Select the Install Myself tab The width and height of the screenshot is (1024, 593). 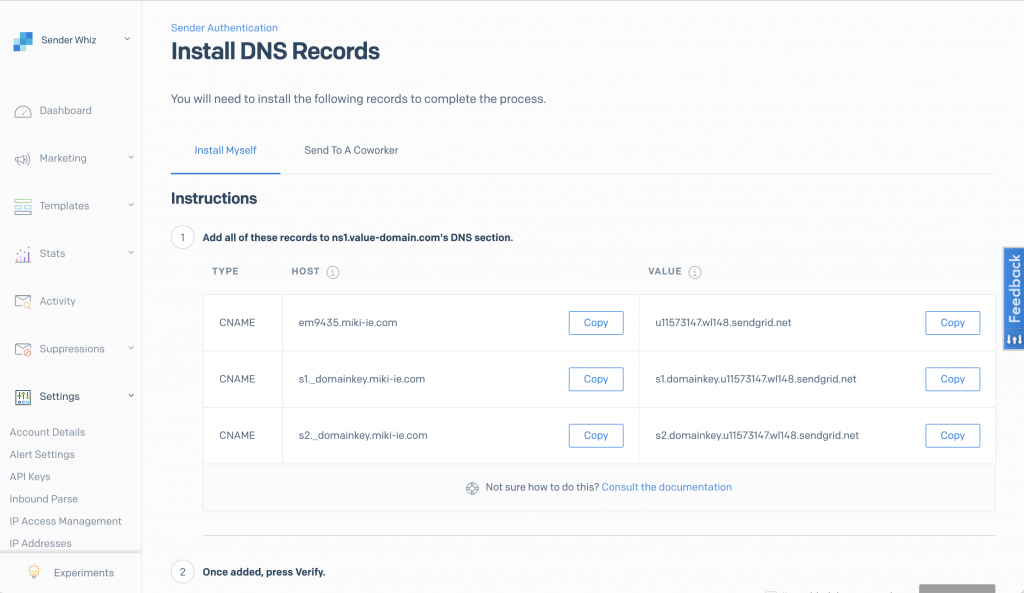pos(225,150)
